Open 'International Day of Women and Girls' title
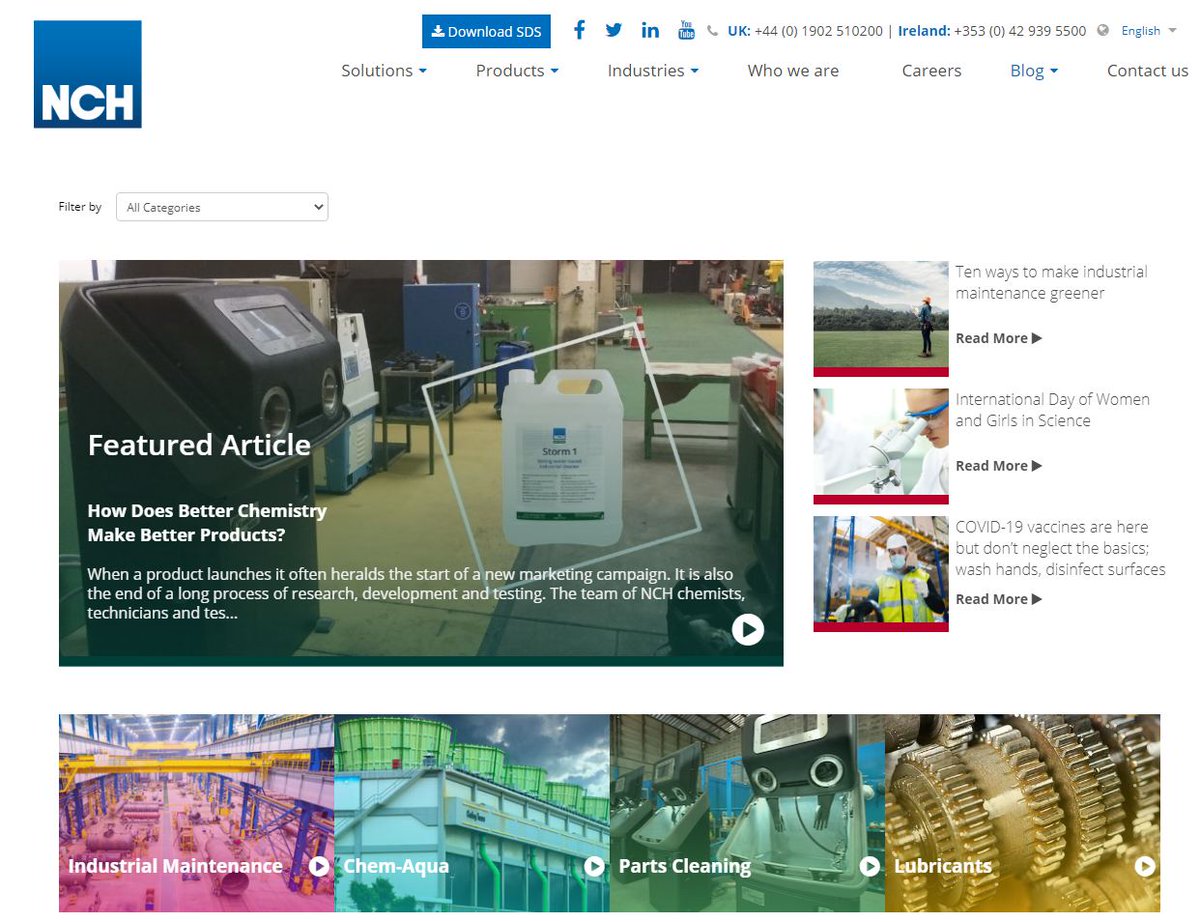The width and height of the screenshot is (1200, 922). [x=1052, y=409]
